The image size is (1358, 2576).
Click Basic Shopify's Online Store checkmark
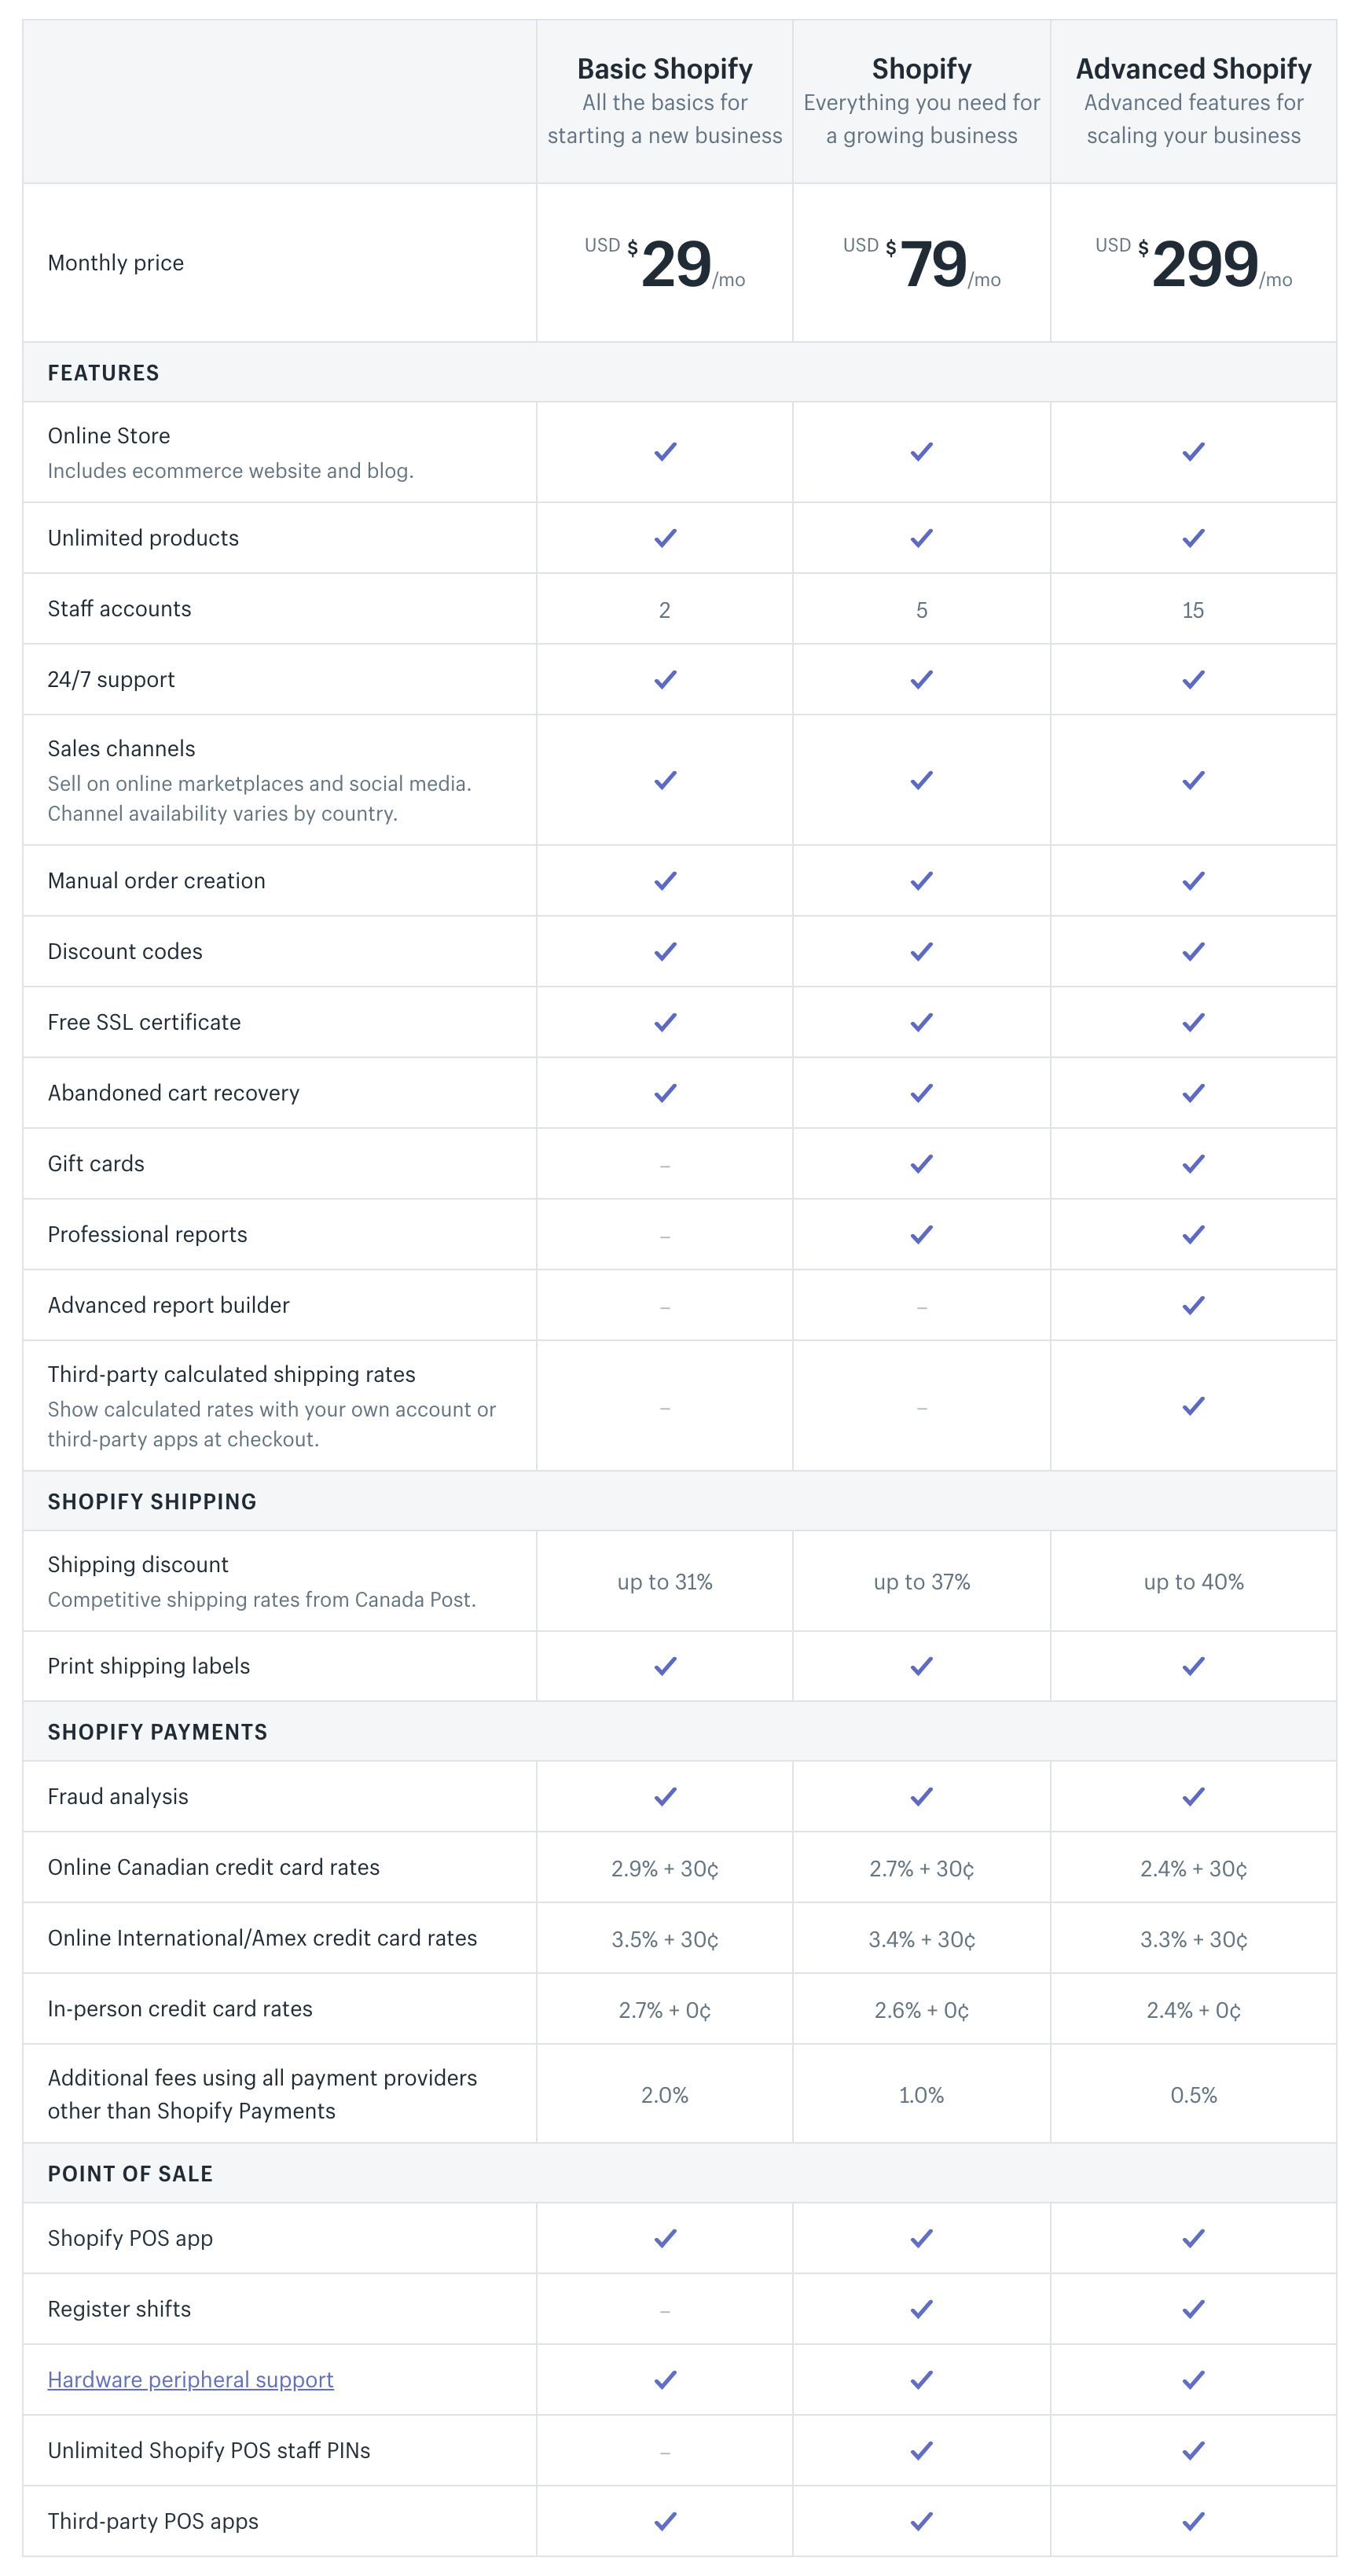tap(665, 452)
